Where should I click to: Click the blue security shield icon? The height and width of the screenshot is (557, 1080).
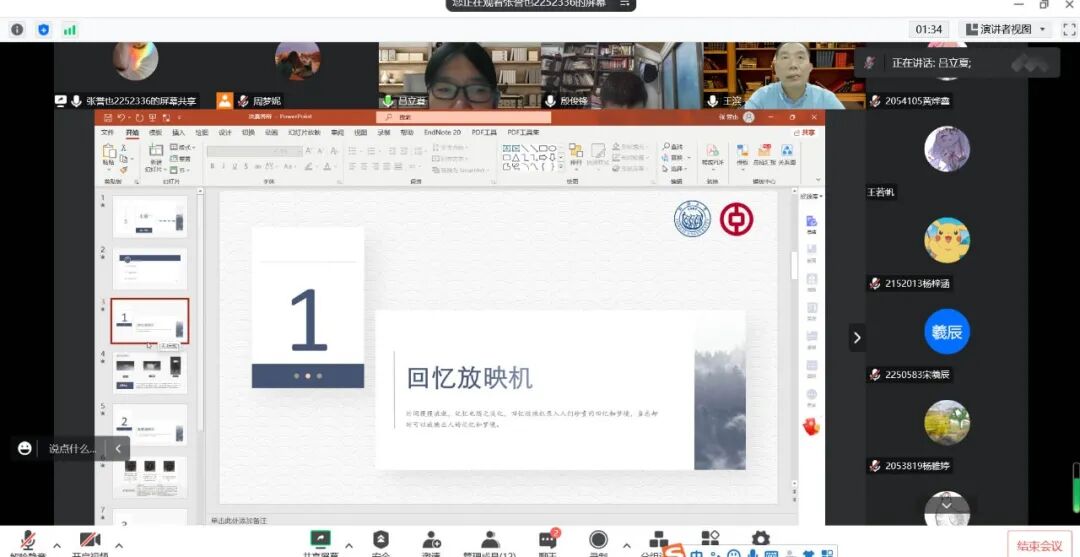[x=43, y=30]
